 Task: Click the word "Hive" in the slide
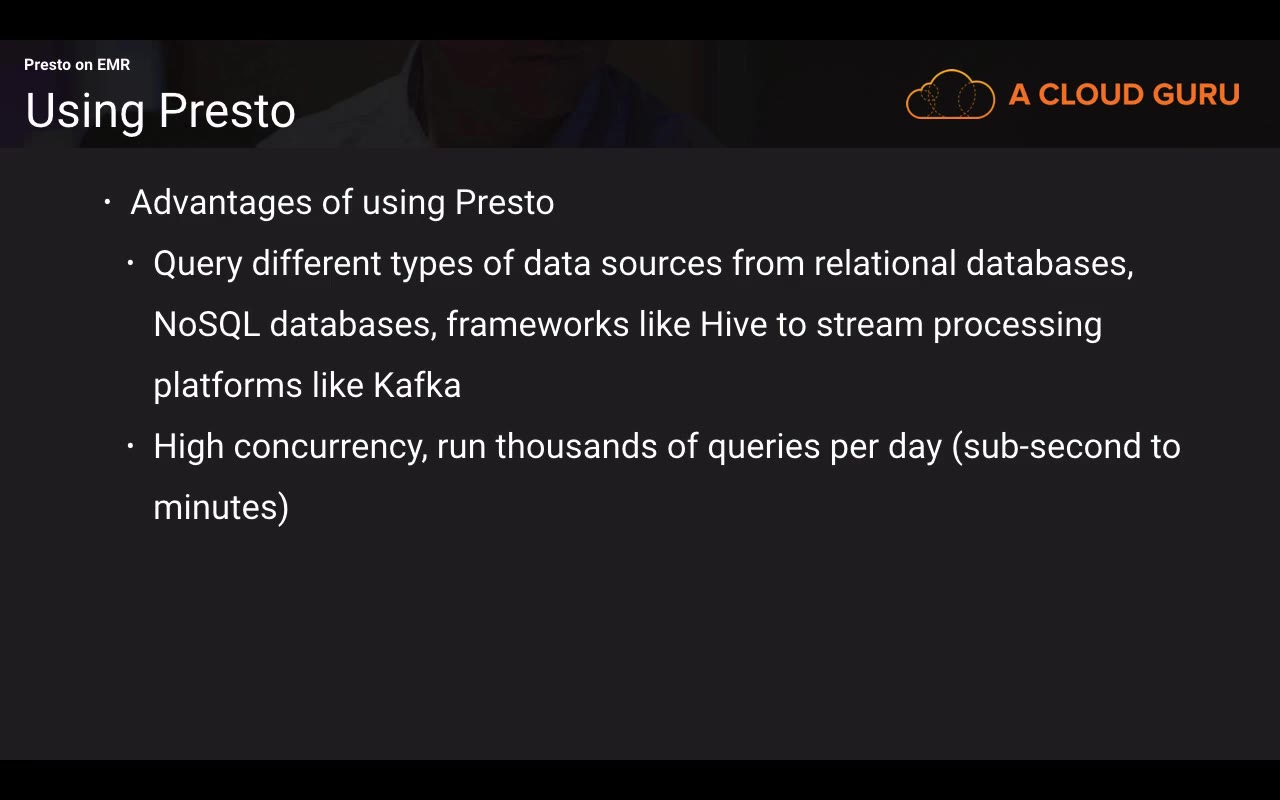click(732, 324)
